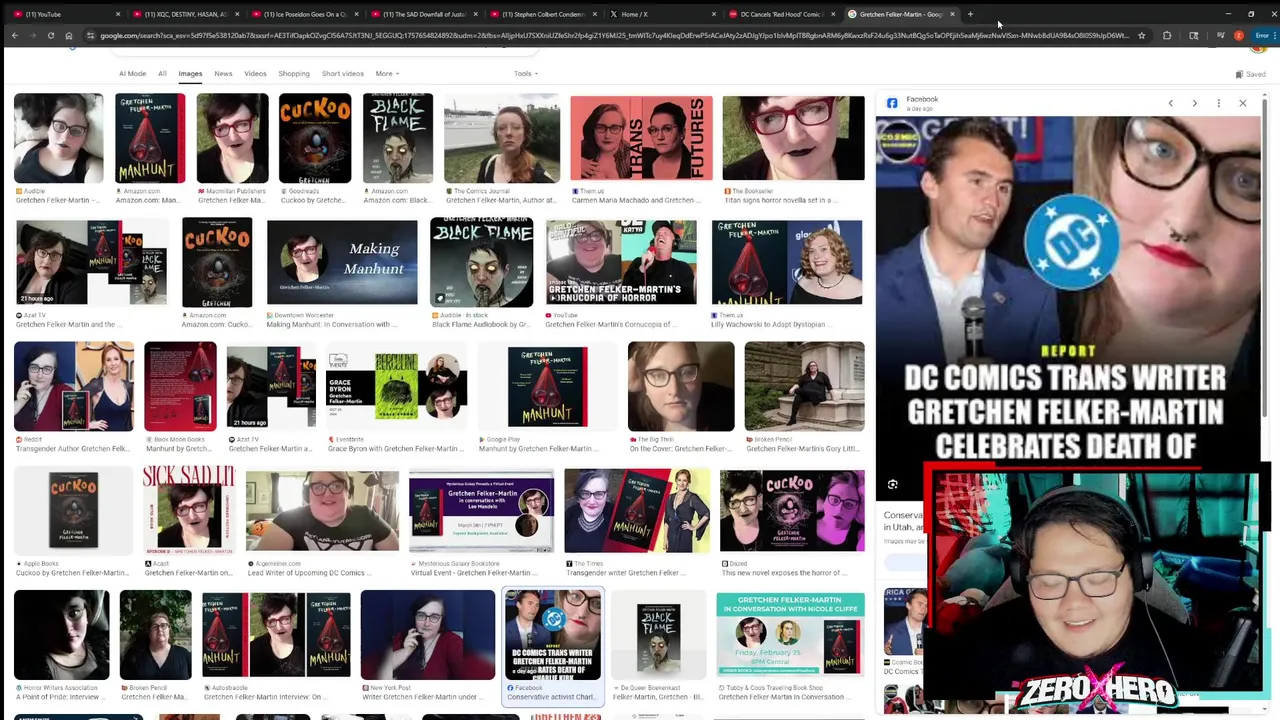Open the Saved bookmark icon

pyautogui.click(x=1250, y=74)
